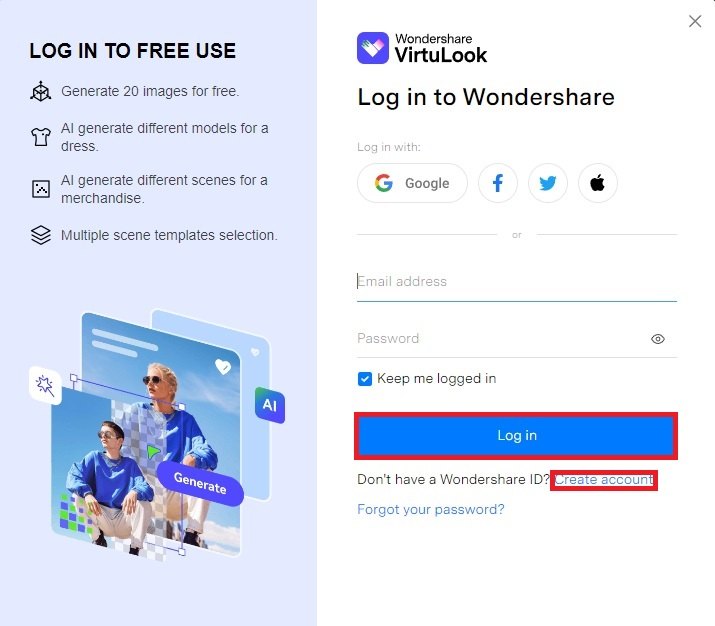Viewport: 715px width, 626px height.
Task: Uncheck Keep me logged in checkbox
Action: [365, 379]
